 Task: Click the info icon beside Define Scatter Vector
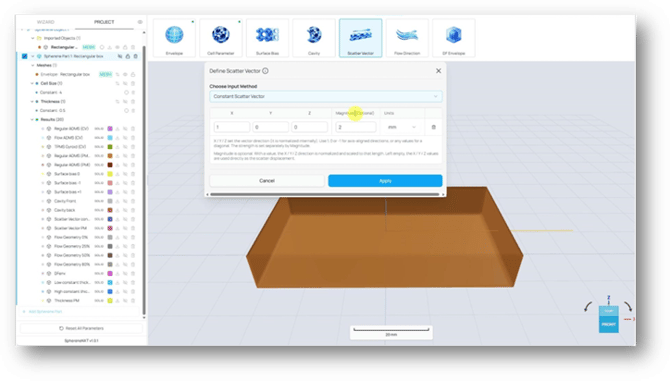tap(265, 71)
